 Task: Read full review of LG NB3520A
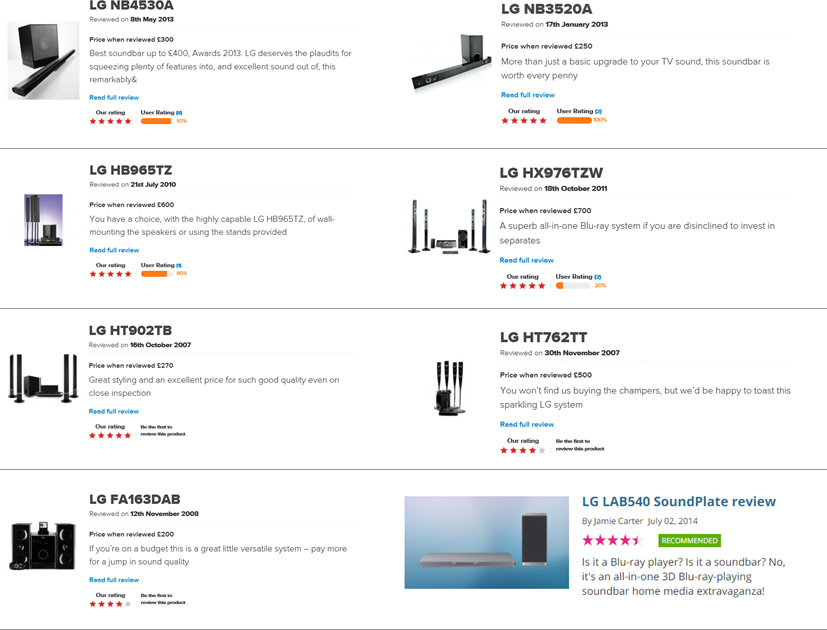[528, 95]
